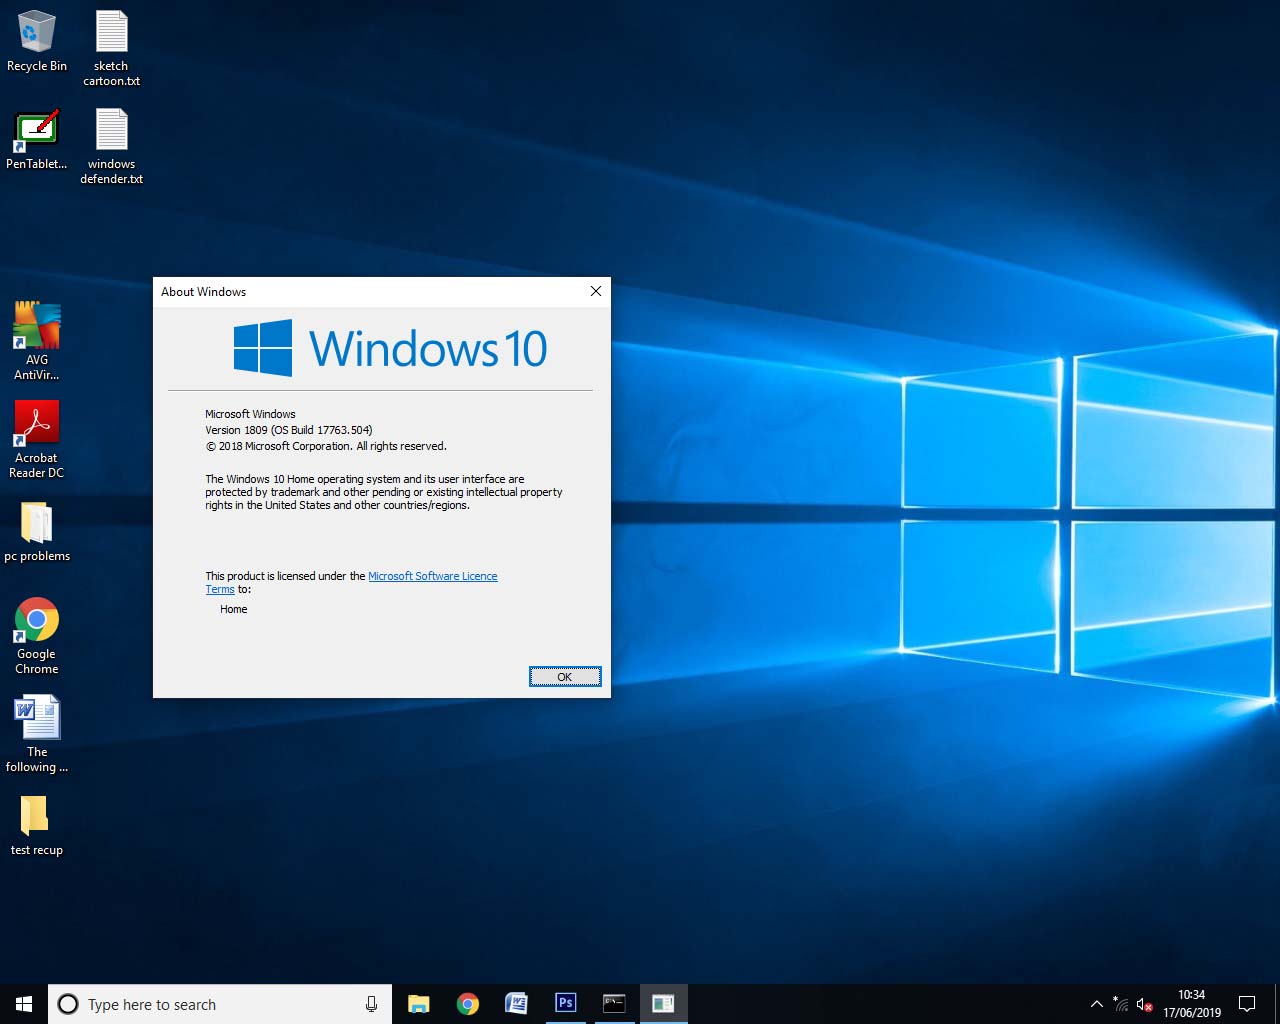Click the About Windows taskbar button

coord(663,1004)
